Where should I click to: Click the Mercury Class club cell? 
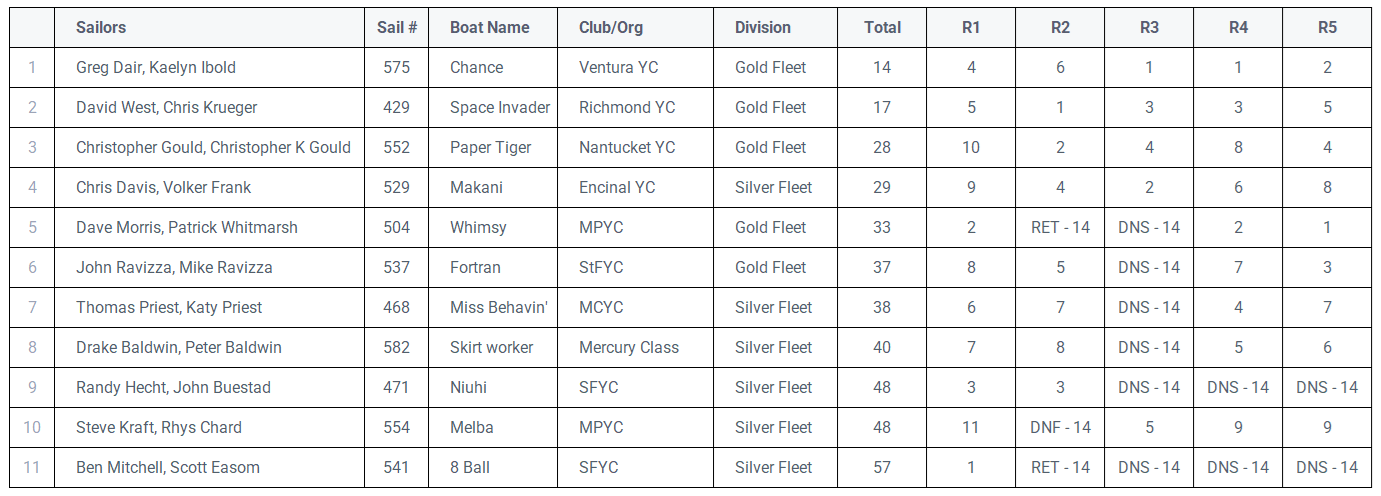pos(629,348)
